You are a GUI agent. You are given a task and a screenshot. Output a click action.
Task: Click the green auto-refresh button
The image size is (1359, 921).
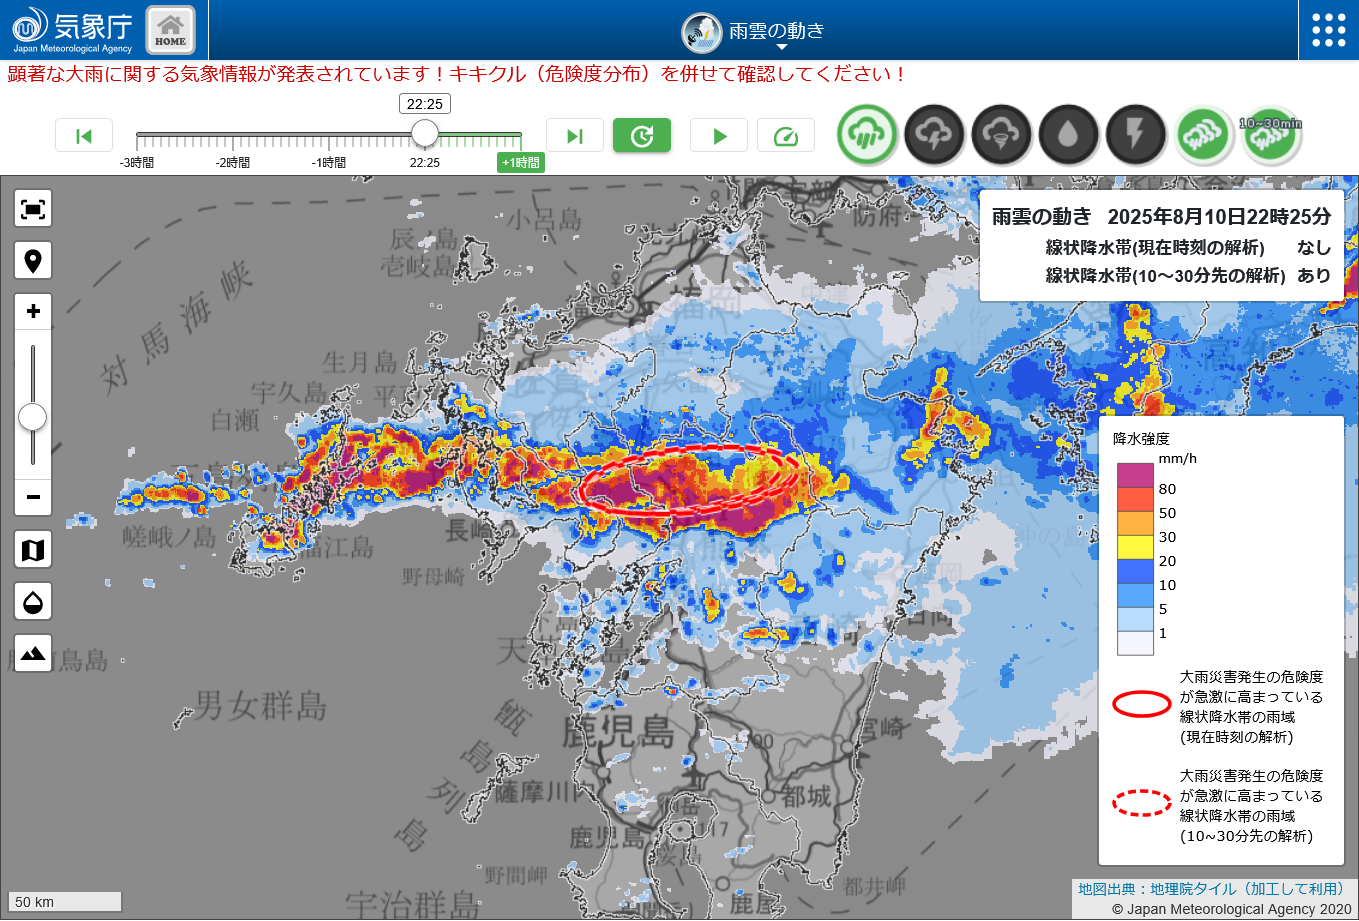coord(642,136)
